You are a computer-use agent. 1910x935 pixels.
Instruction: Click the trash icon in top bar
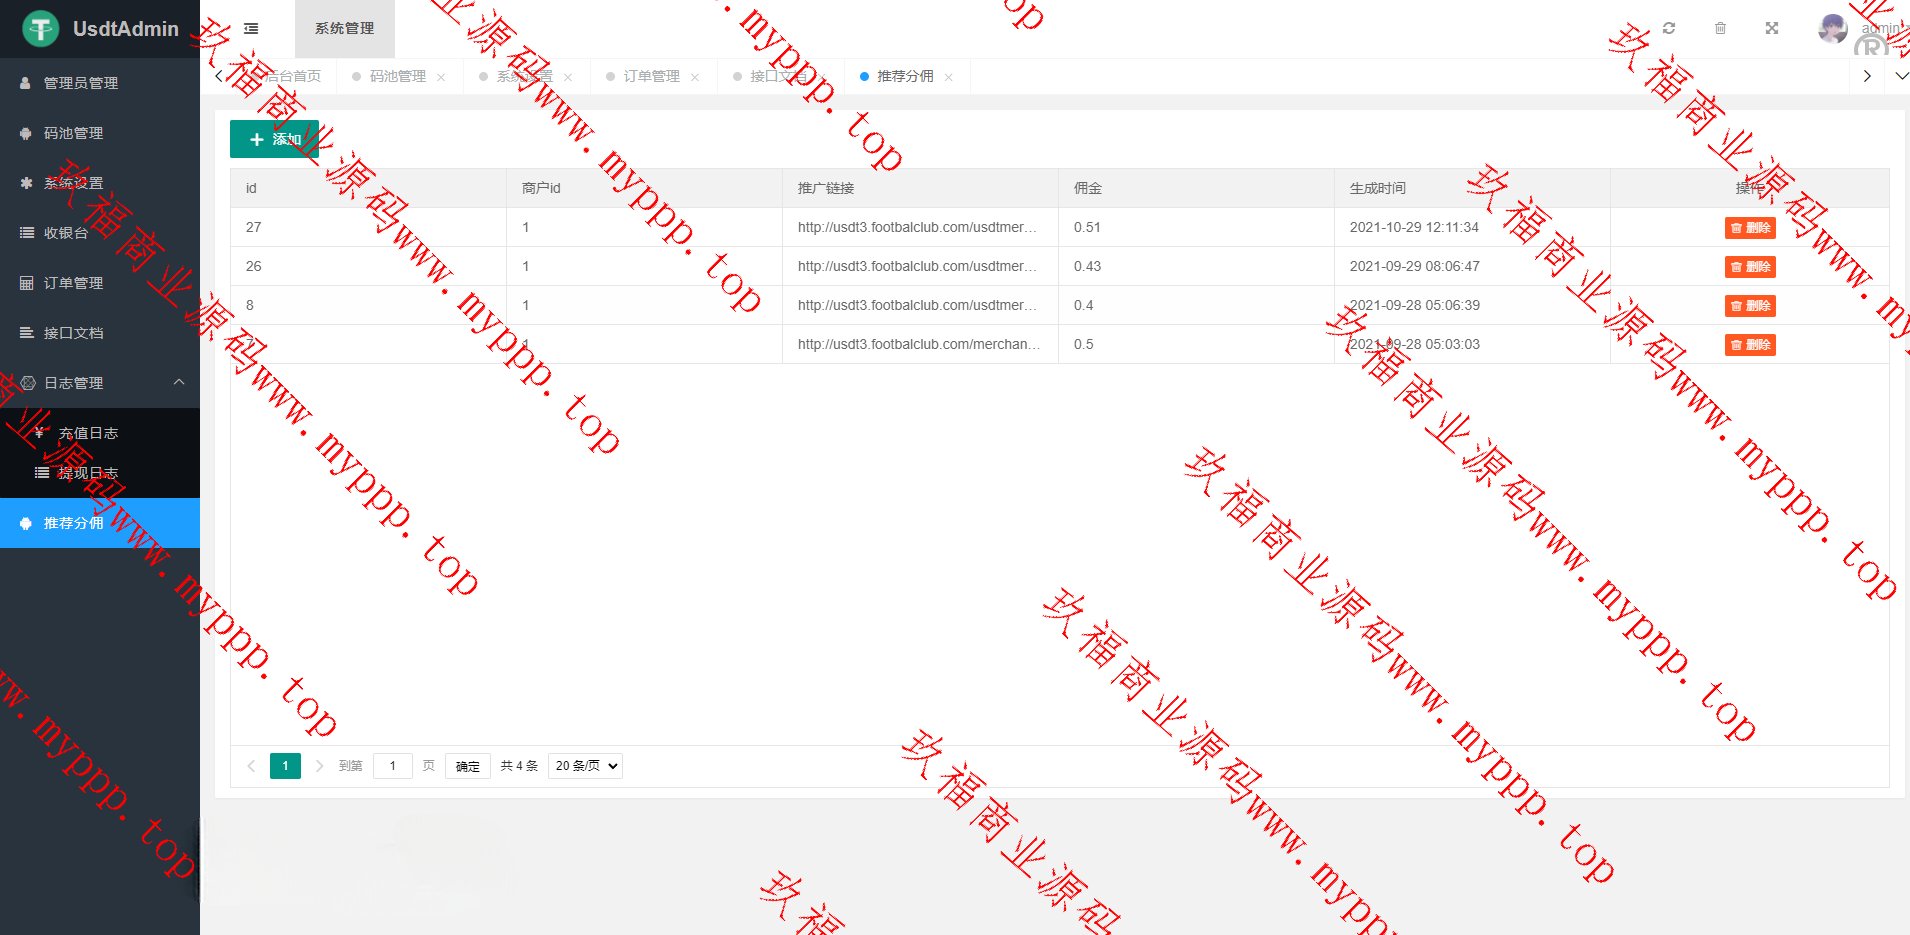click(1720, 28)
